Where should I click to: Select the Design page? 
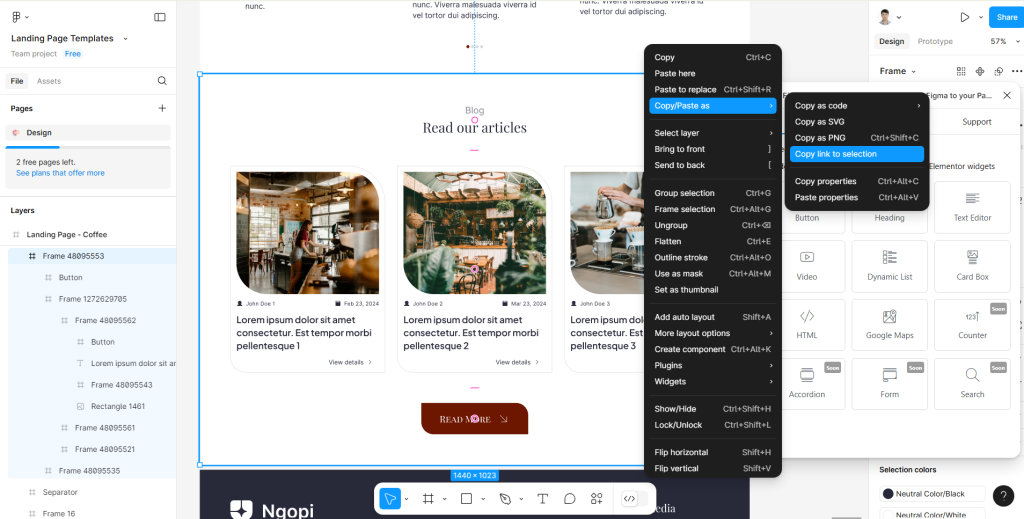(88, 133)
